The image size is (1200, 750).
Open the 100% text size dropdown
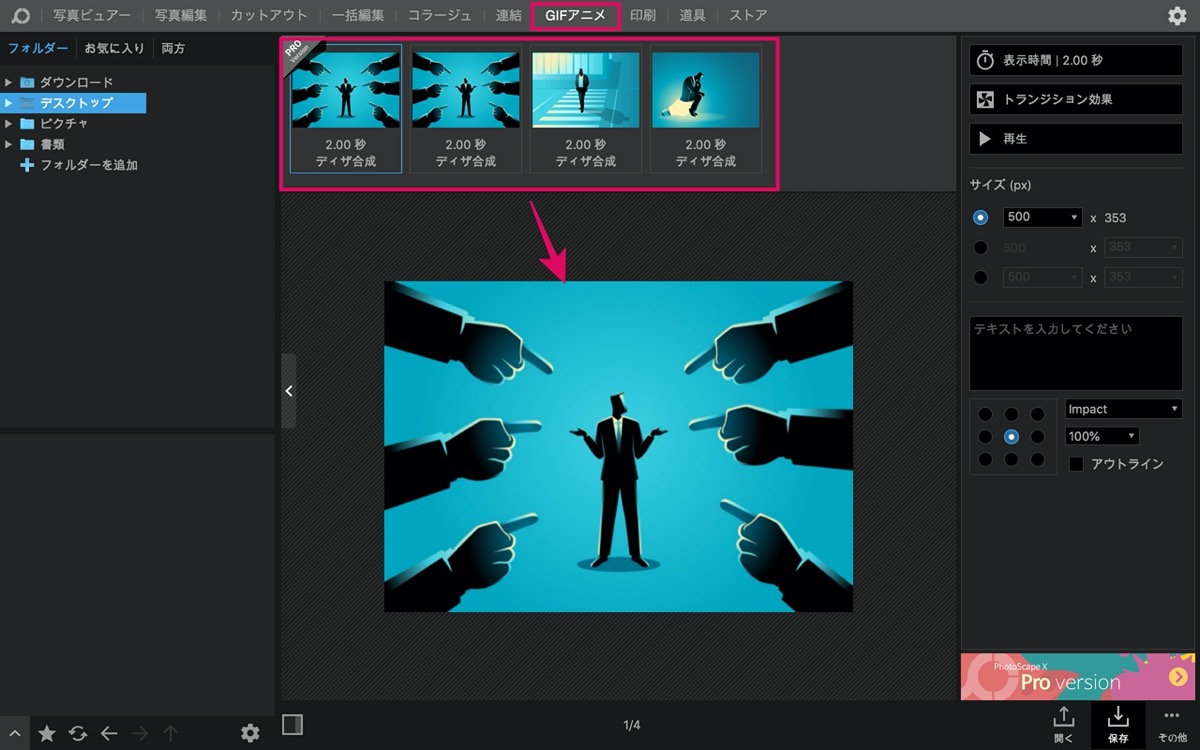[x=1102, y=436]
